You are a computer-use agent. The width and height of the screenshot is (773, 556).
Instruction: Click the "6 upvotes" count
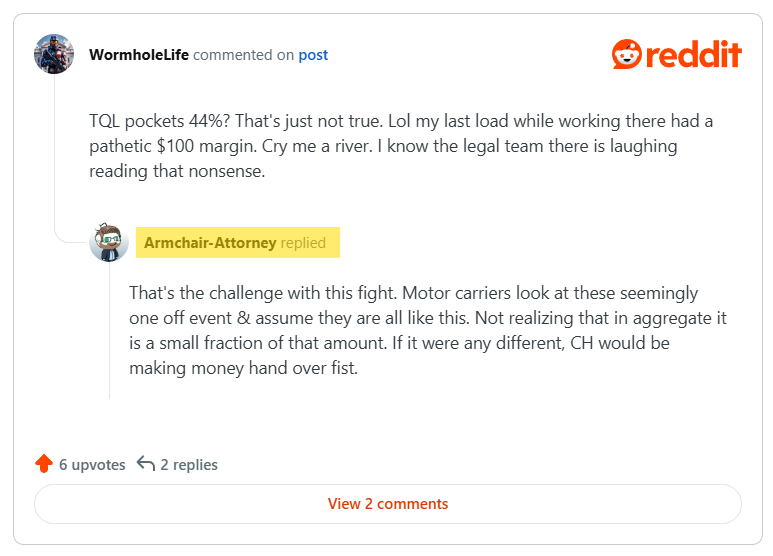[x=92, y=464]
